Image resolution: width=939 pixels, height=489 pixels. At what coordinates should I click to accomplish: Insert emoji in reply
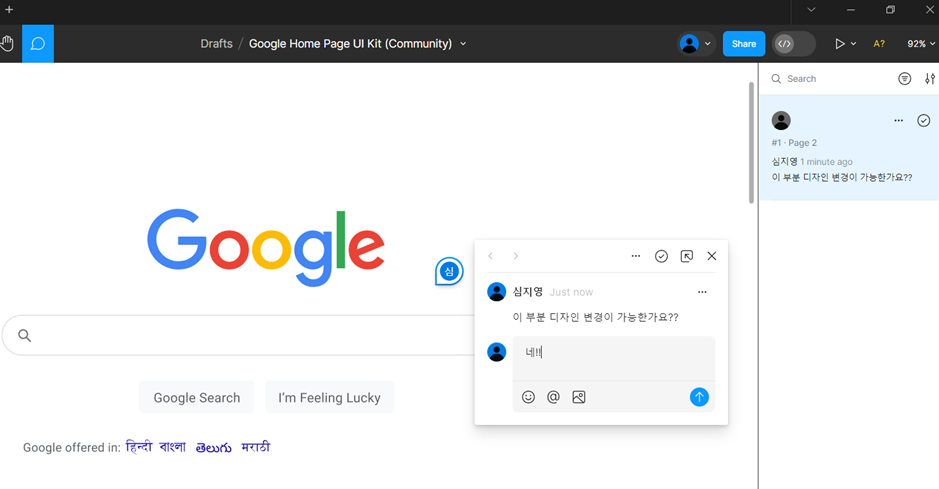coord(528,397)
